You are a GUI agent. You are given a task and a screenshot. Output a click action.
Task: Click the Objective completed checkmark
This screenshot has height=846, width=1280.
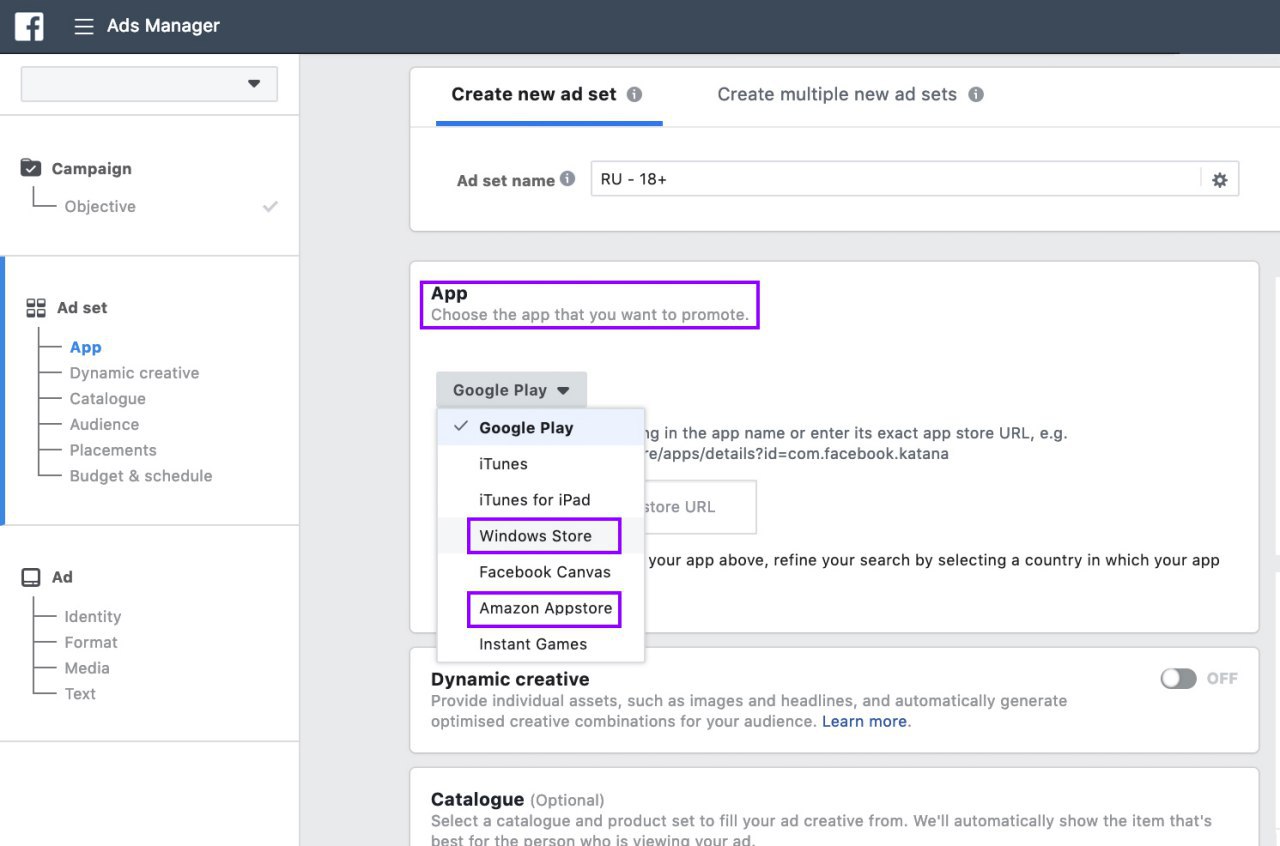(270, 206)
